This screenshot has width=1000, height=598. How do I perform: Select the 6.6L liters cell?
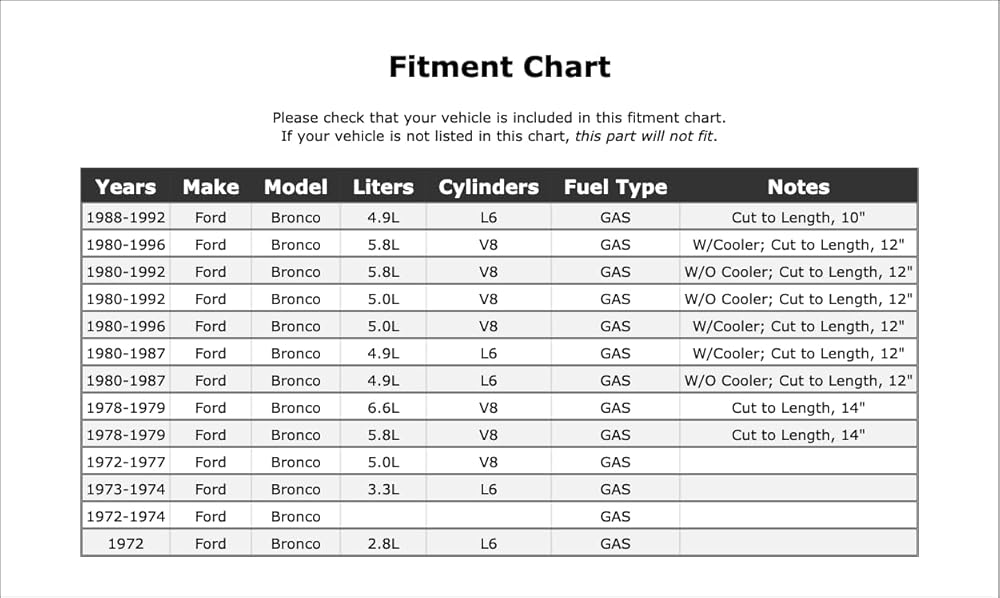coord(383,407)
